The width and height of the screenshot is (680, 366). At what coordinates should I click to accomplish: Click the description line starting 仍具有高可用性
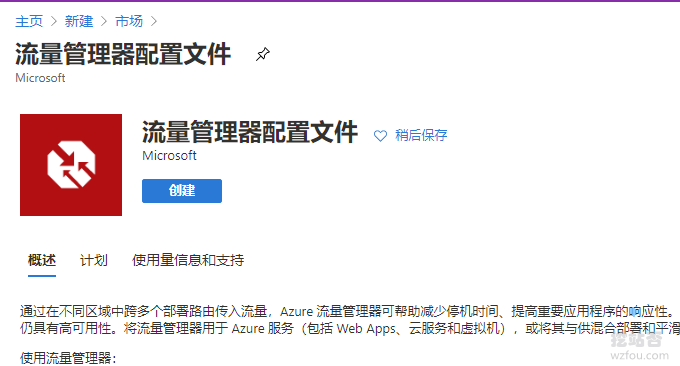pyautogui.click(x=350, y=328)
